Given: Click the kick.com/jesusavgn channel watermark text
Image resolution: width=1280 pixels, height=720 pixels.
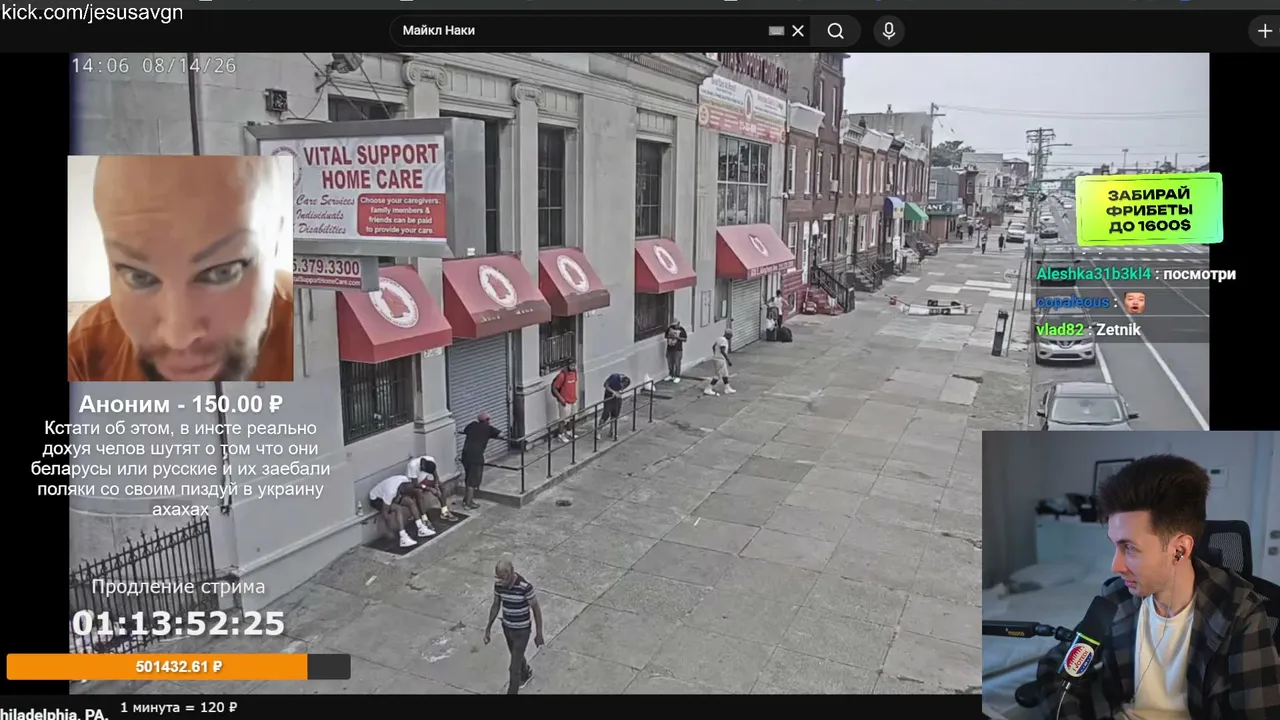Looking at the screenshot, I should (x=92, y=12).
